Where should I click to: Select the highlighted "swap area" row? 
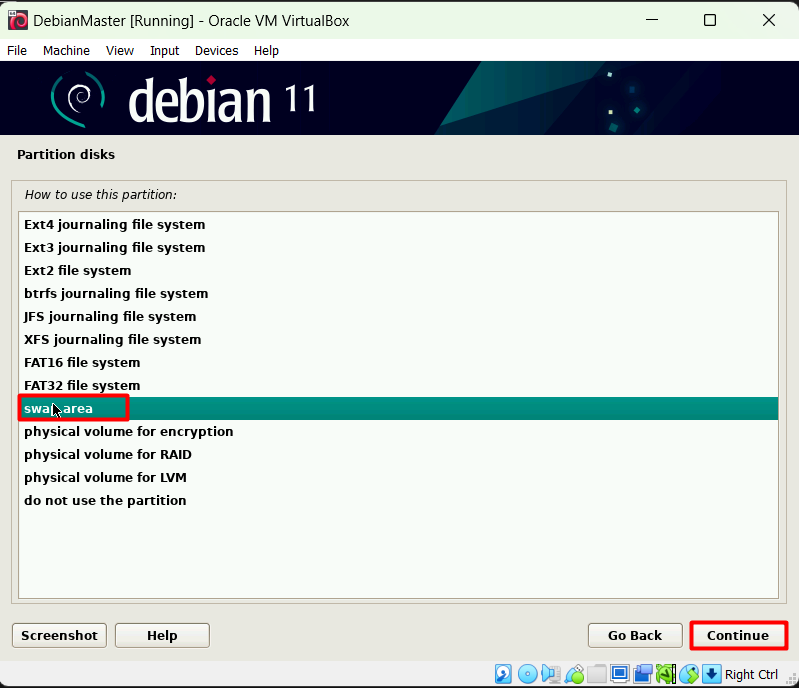398,408
